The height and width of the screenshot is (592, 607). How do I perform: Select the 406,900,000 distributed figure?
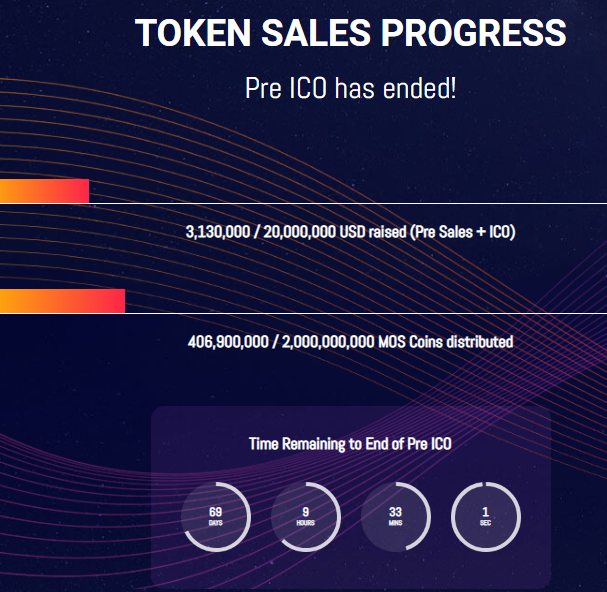pyautogui.click(x=227, y=342)
